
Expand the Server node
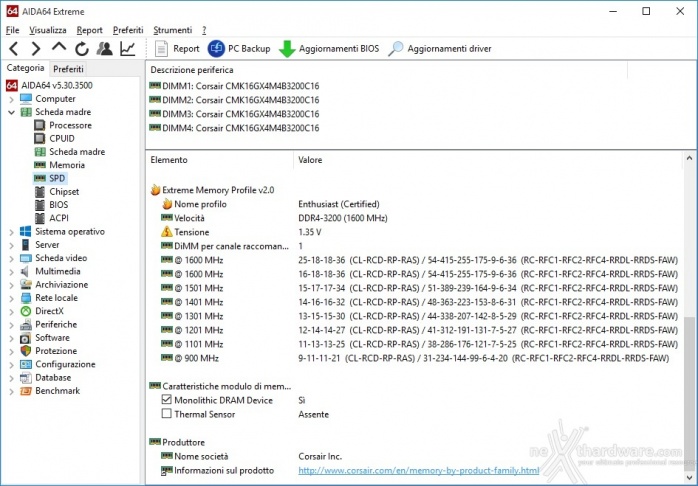[12, 245]
